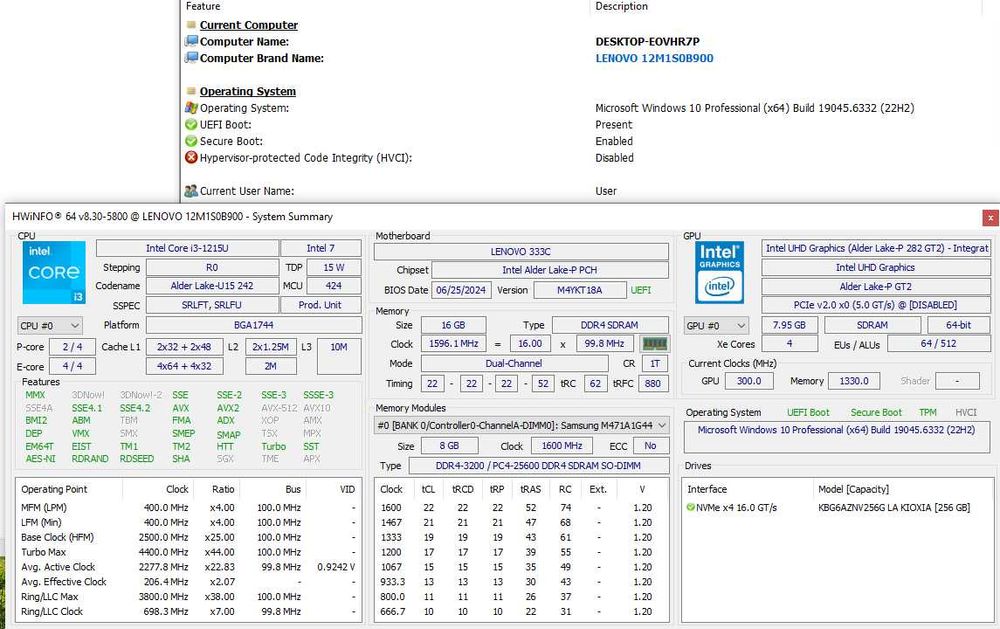Viewport: 1000px width, 629px height.
Task: Click the Intel Core i3-1215U name field
Action: coord(186,248)
